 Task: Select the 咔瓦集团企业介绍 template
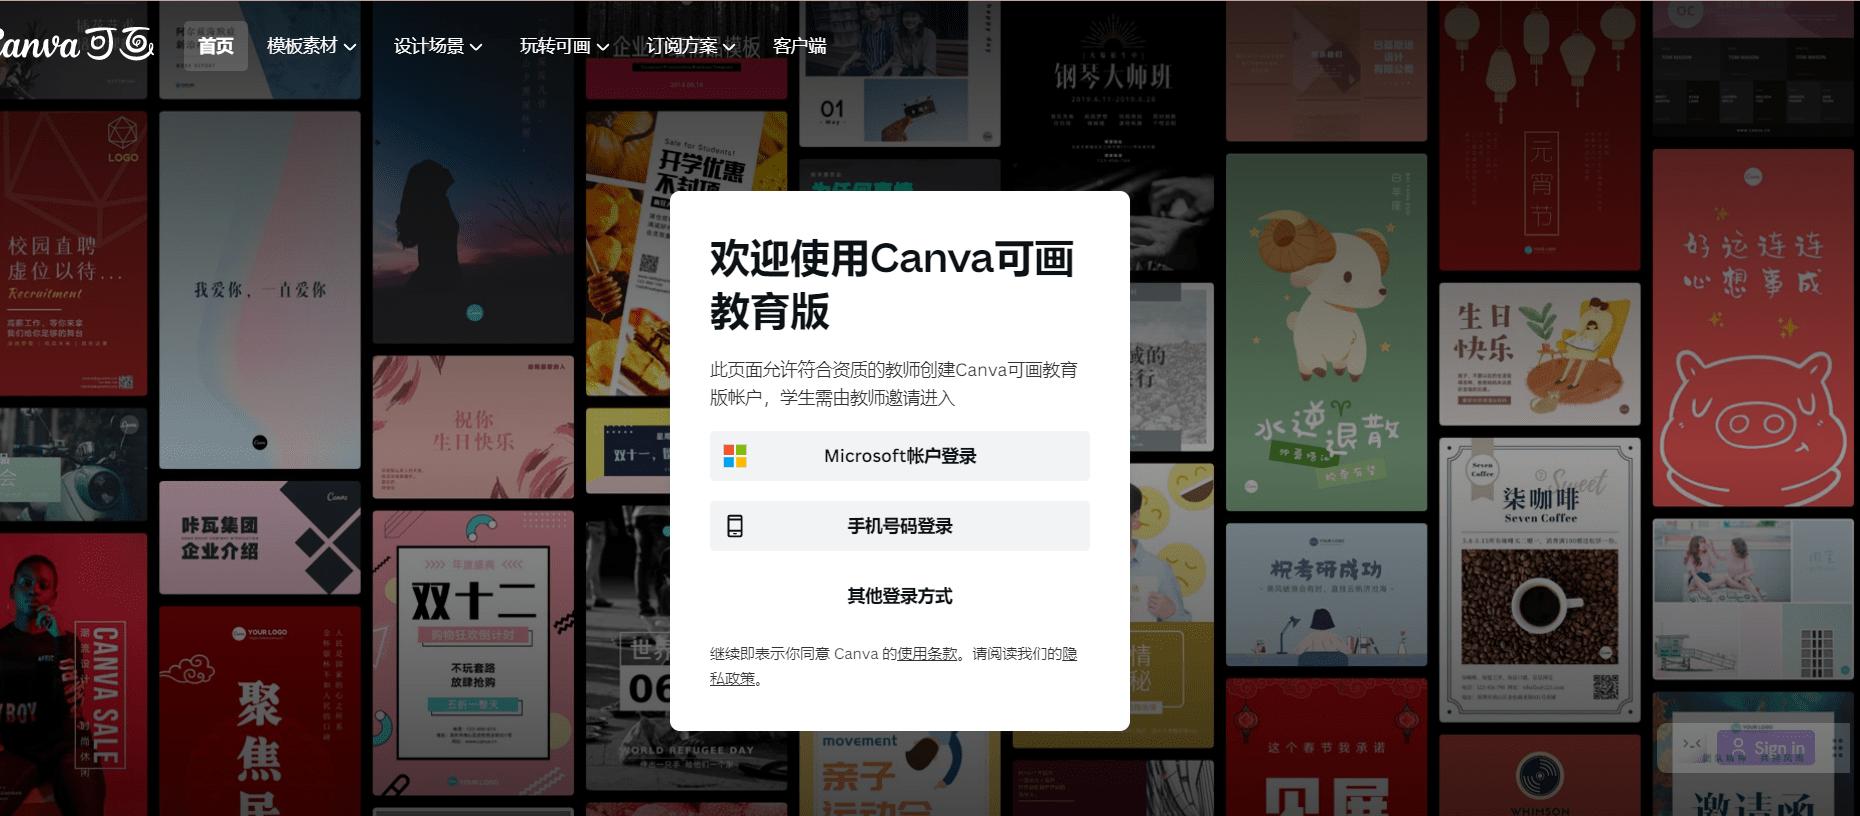click(x=260, y=538)
